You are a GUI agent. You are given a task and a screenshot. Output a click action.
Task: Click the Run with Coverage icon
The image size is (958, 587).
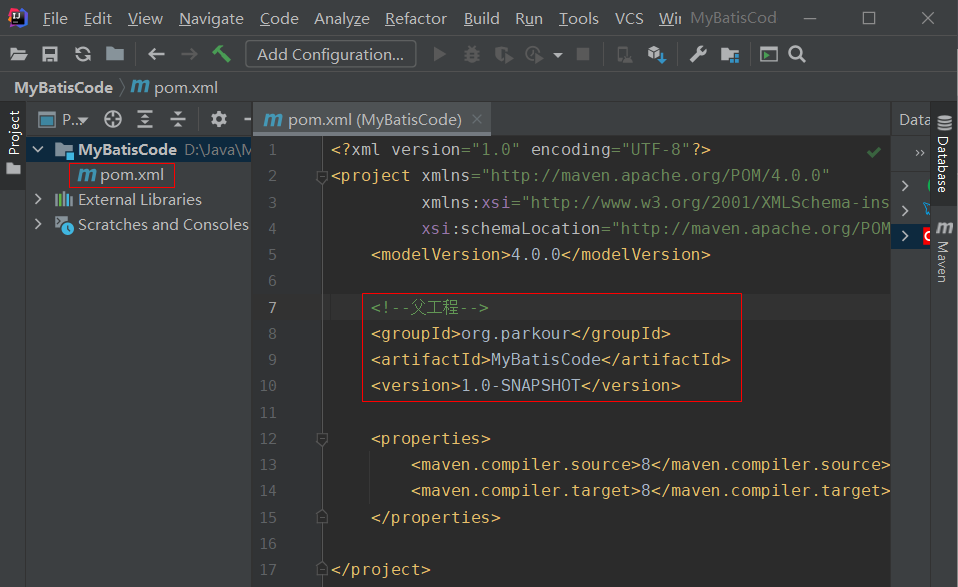pyautogui.click(x=503, y=54)
